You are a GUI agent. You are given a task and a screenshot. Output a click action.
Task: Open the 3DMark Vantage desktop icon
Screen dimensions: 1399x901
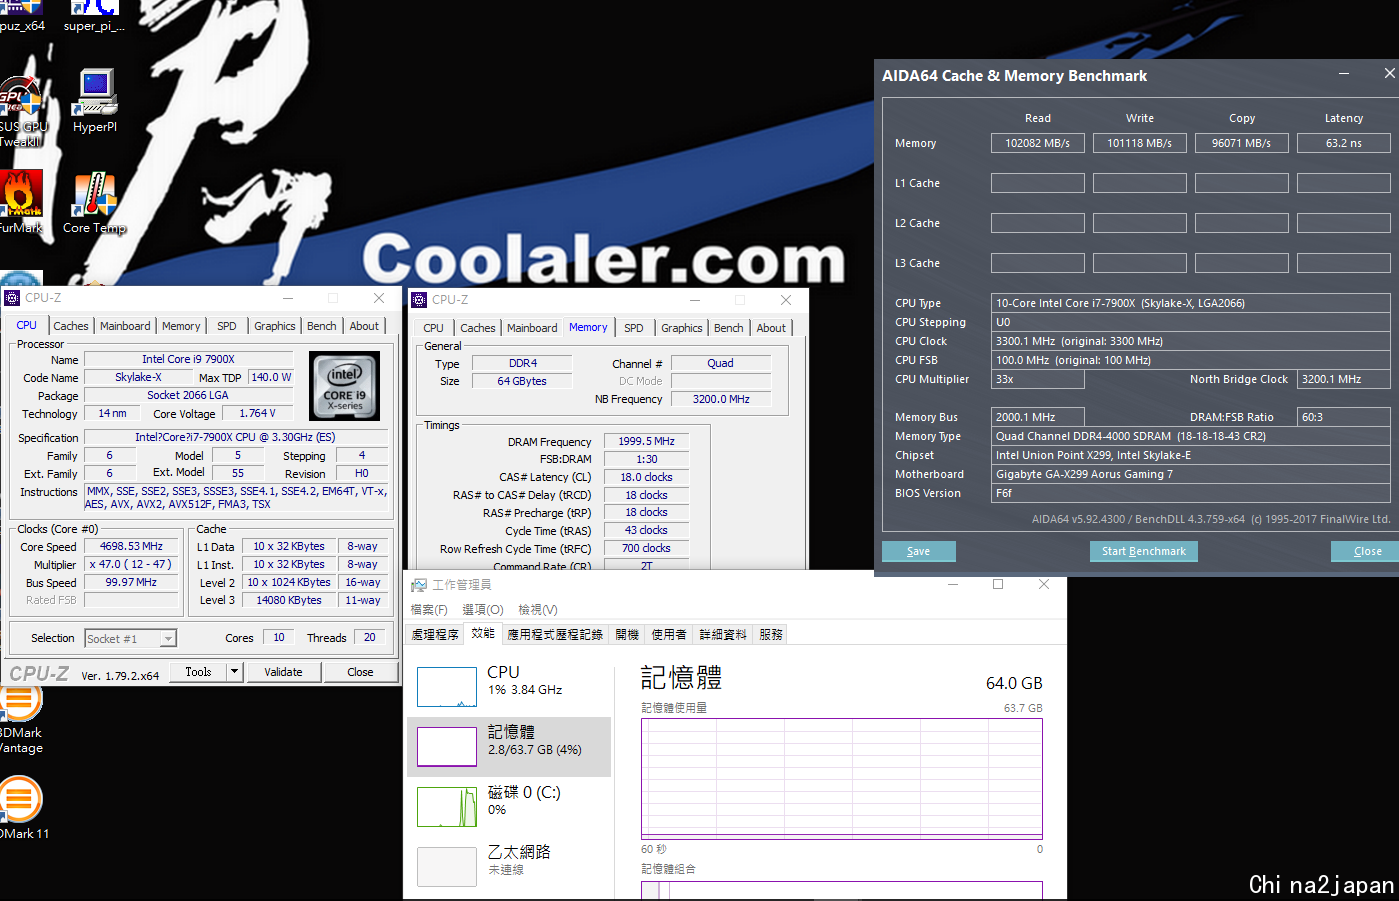[x=20, y=702]
